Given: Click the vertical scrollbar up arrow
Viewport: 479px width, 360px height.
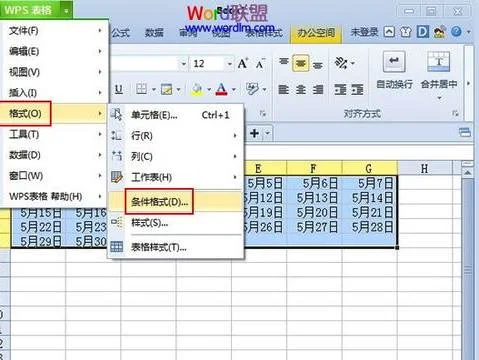Looking at the screenshot, I should click(x=468, y=173).
